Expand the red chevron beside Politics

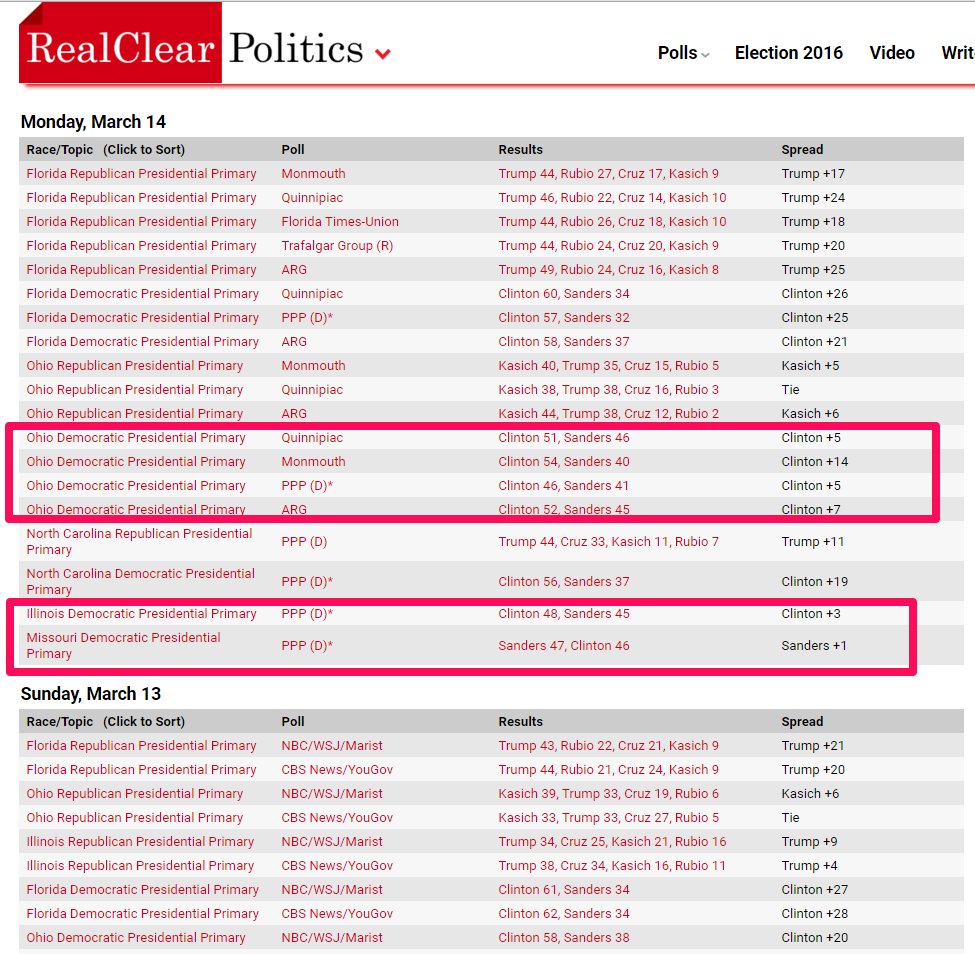pos(383,54)
